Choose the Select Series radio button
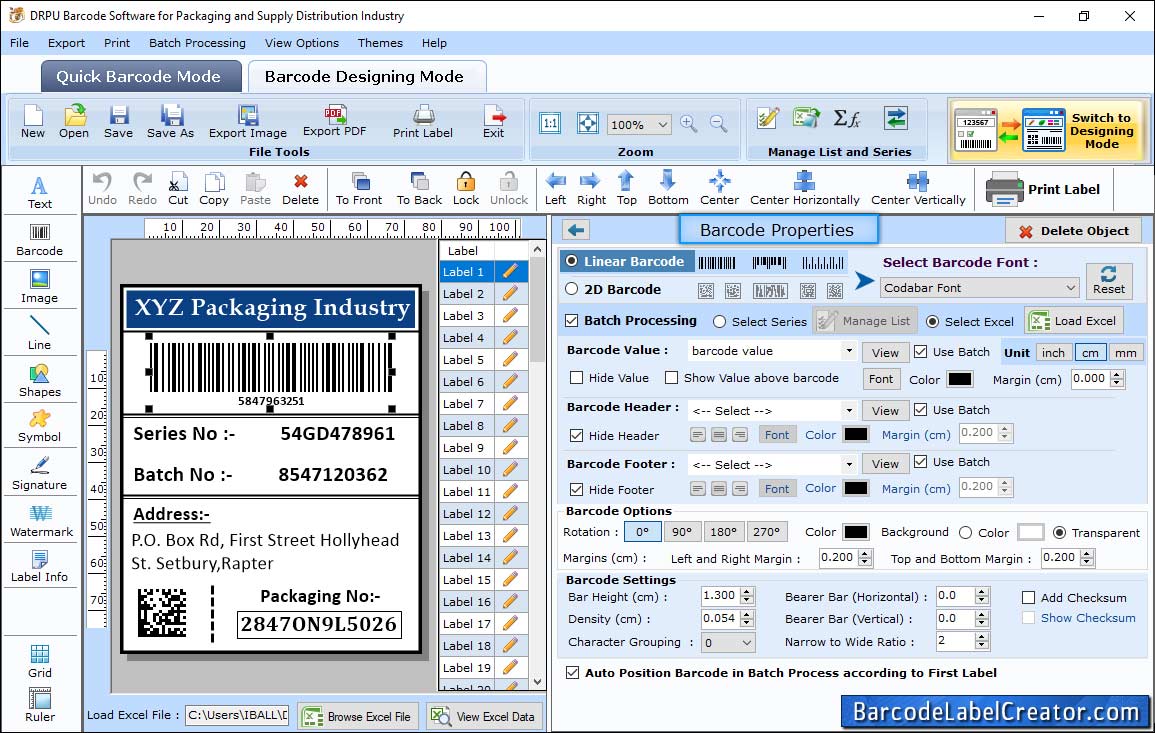 click(x=720, y=322)
